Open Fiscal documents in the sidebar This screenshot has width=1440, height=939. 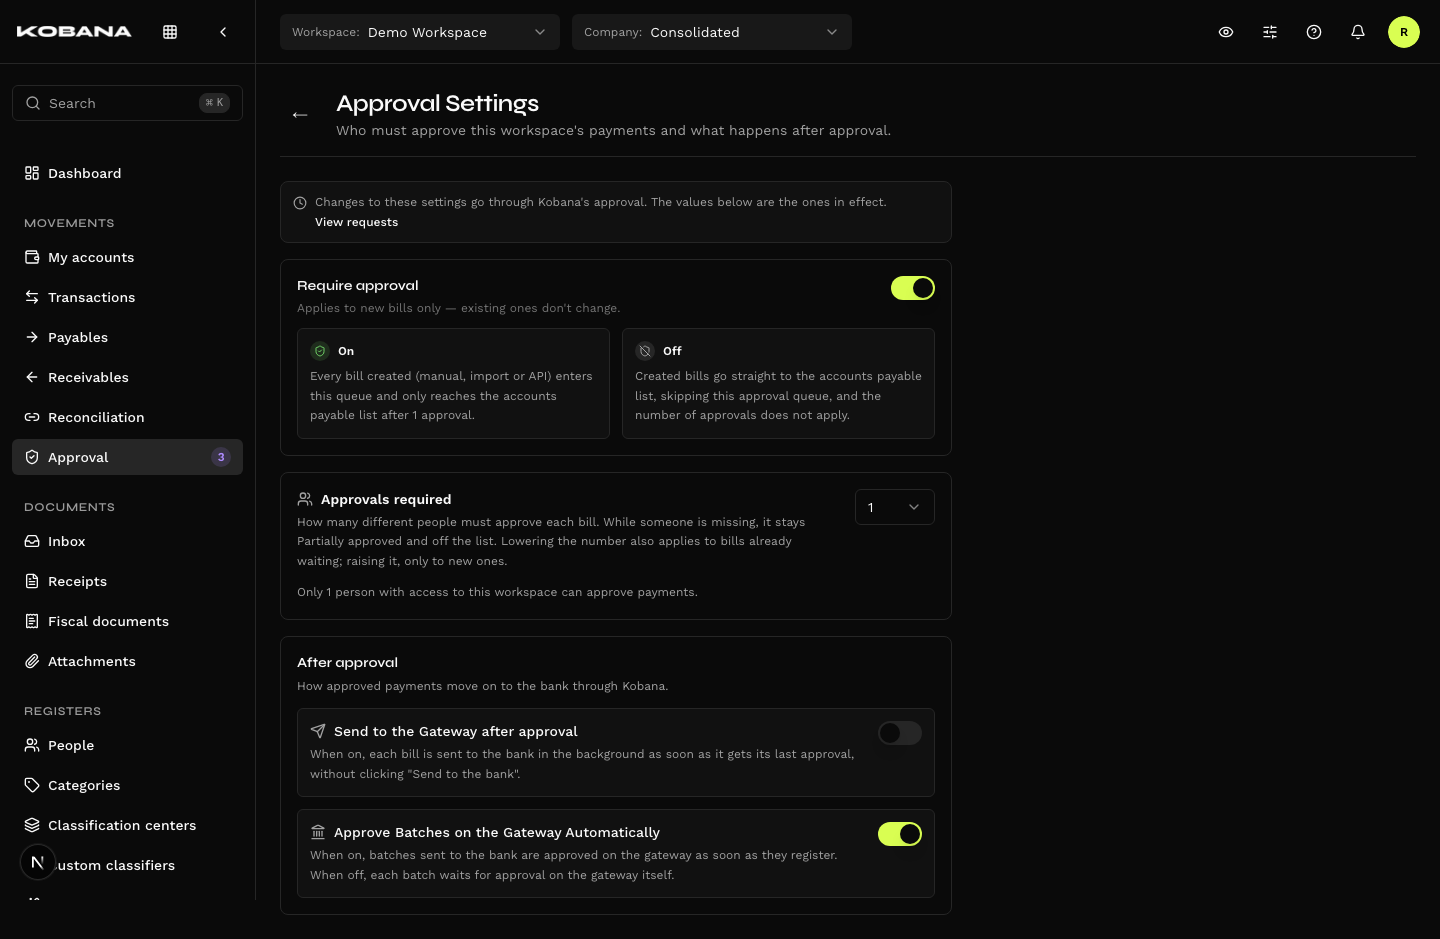click(127, 621)
